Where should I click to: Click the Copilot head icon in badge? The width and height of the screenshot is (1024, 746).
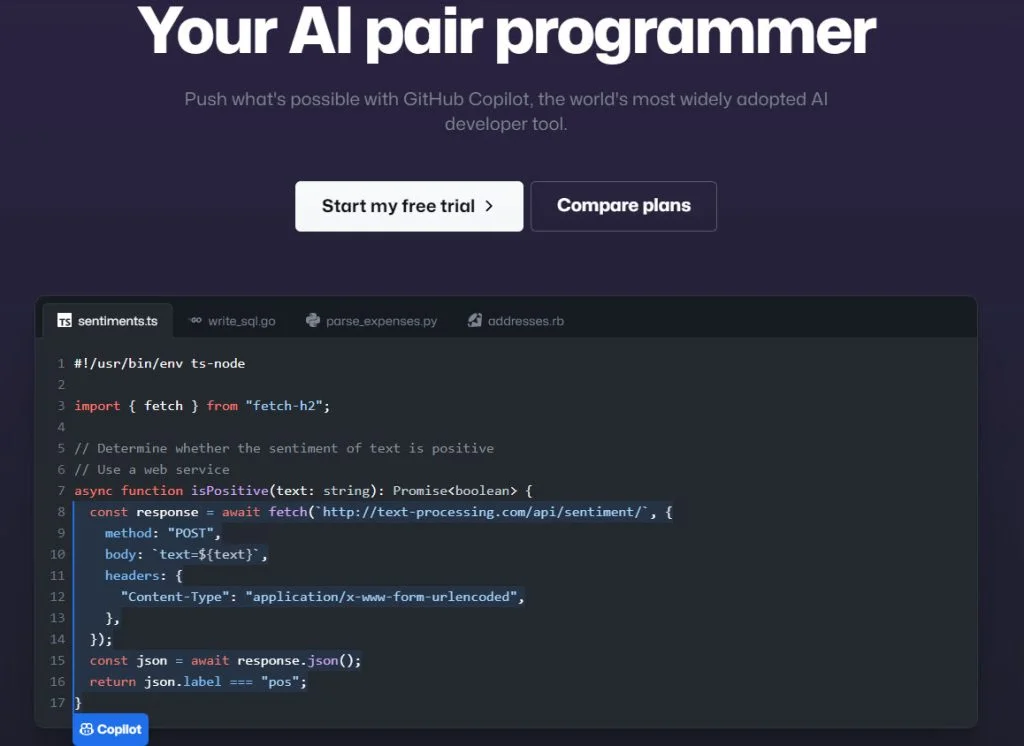pos(86,729)
